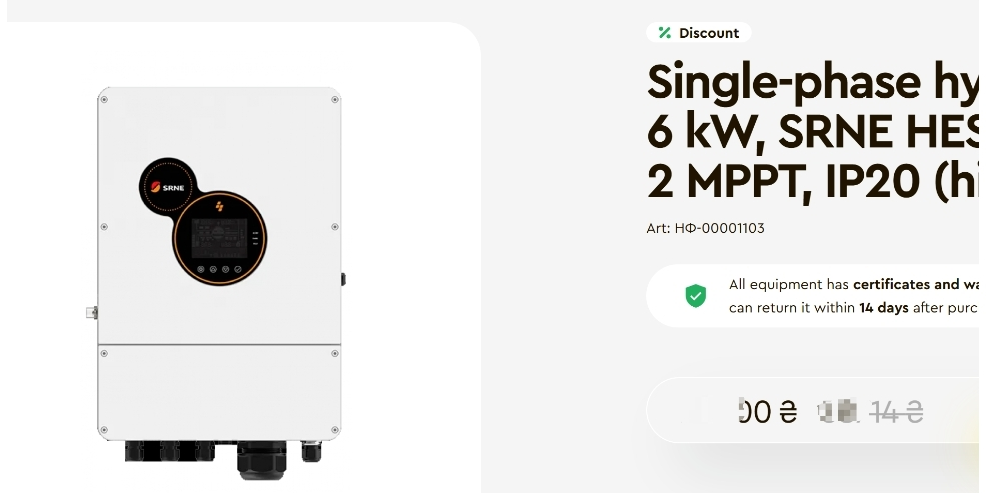
Task: Click the 14 days return text
Action: pos(884,308)
